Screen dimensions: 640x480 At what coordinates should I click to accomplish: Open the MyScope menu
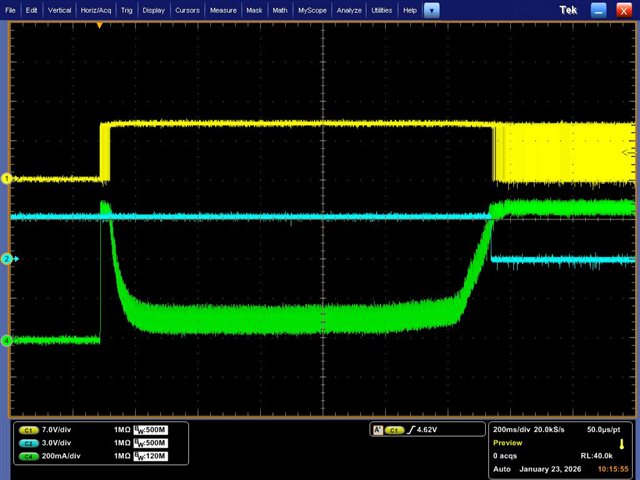312,10
